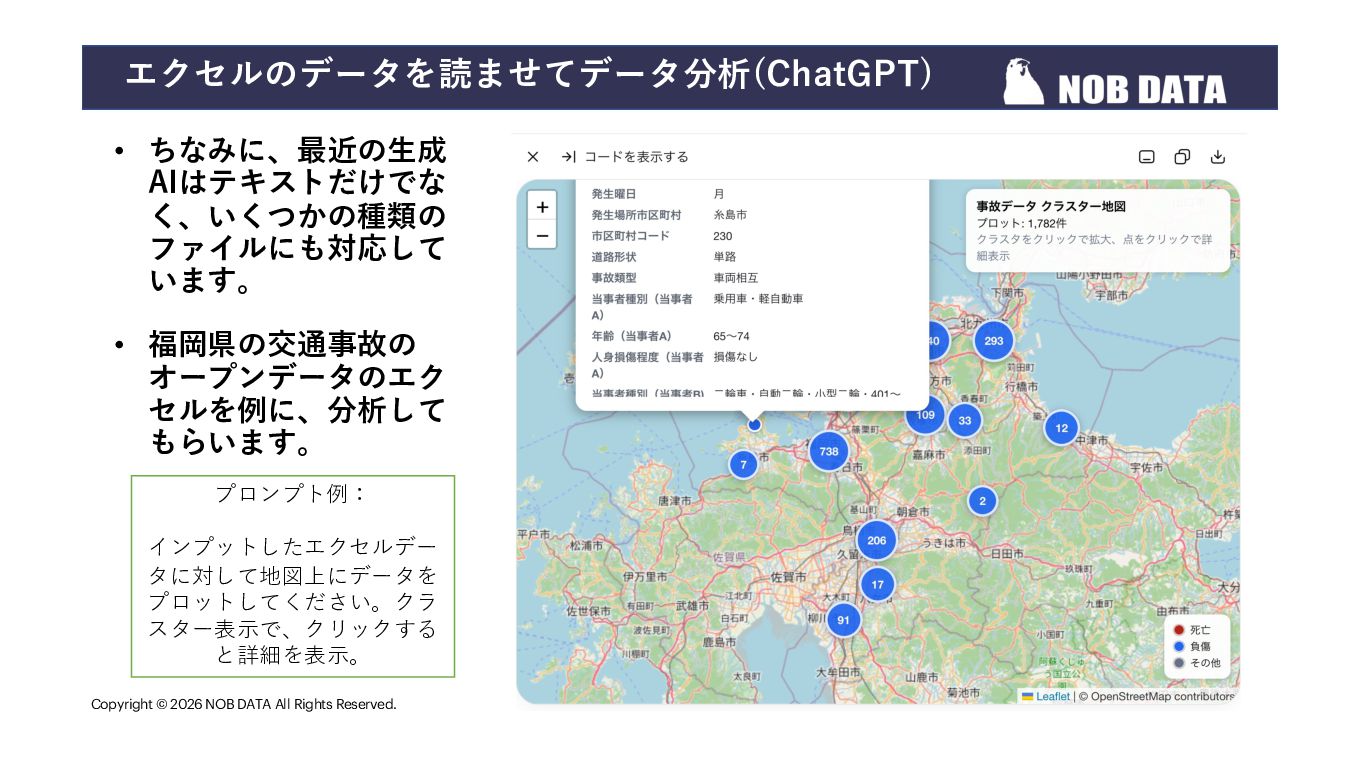This screenshot has height=765, width=1361.
Task: Click the 唐津市 label on the map
Action: pos(676,500)
